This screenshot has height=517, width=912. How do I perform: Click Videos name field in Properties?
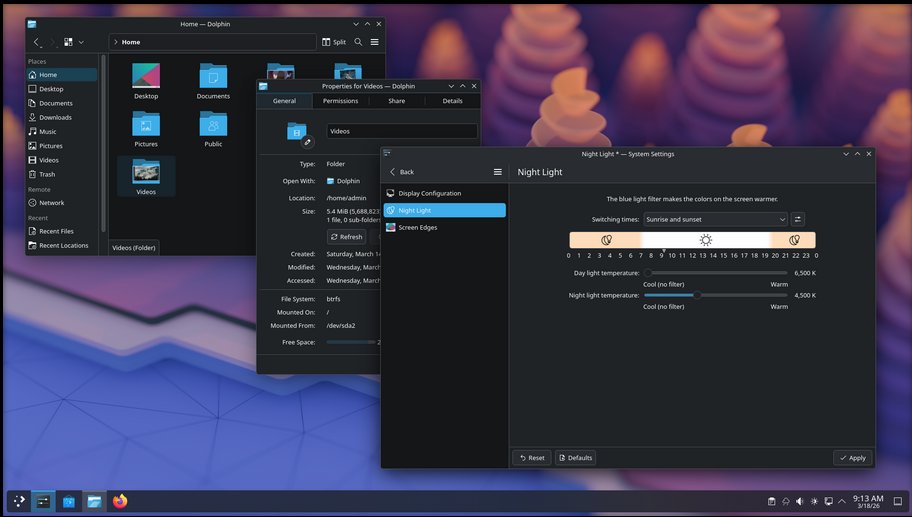402,131
